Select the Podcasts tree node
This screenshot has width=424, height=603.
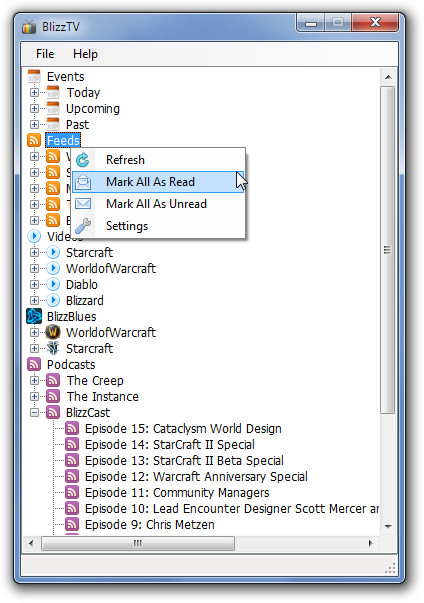click(71, 364)
